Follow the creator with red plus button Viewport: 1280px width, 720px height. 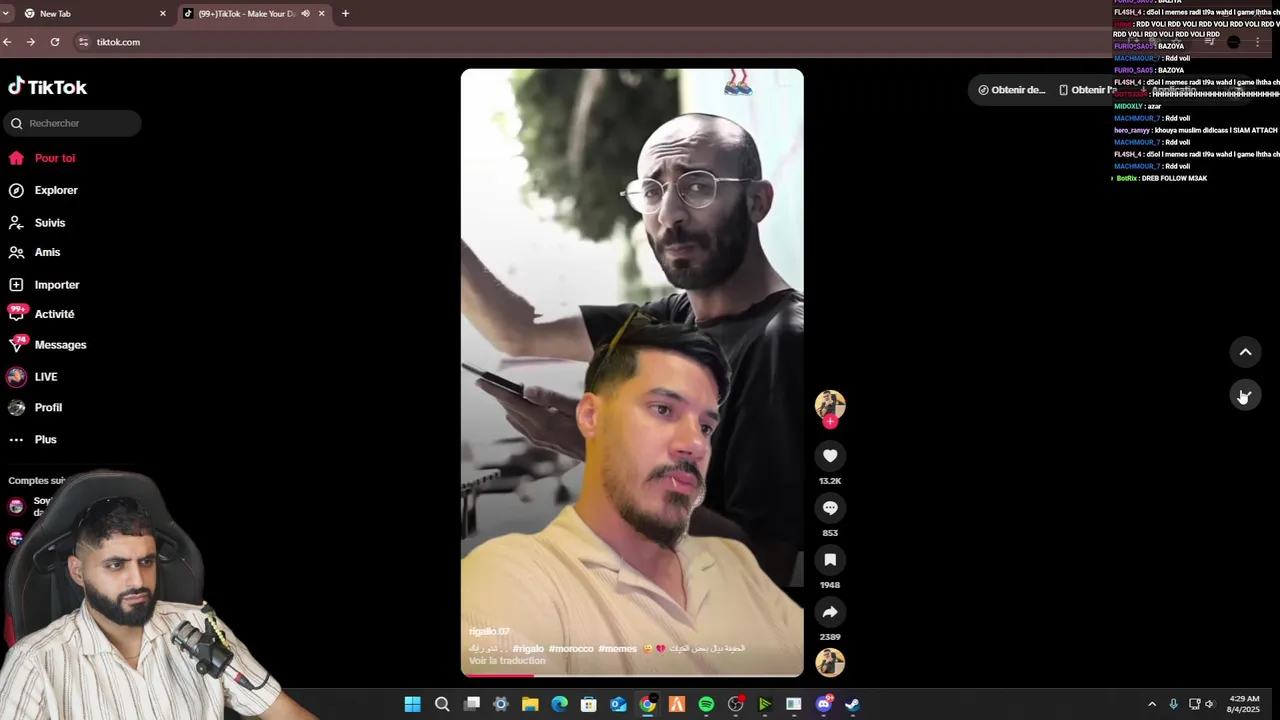point(830,421)
